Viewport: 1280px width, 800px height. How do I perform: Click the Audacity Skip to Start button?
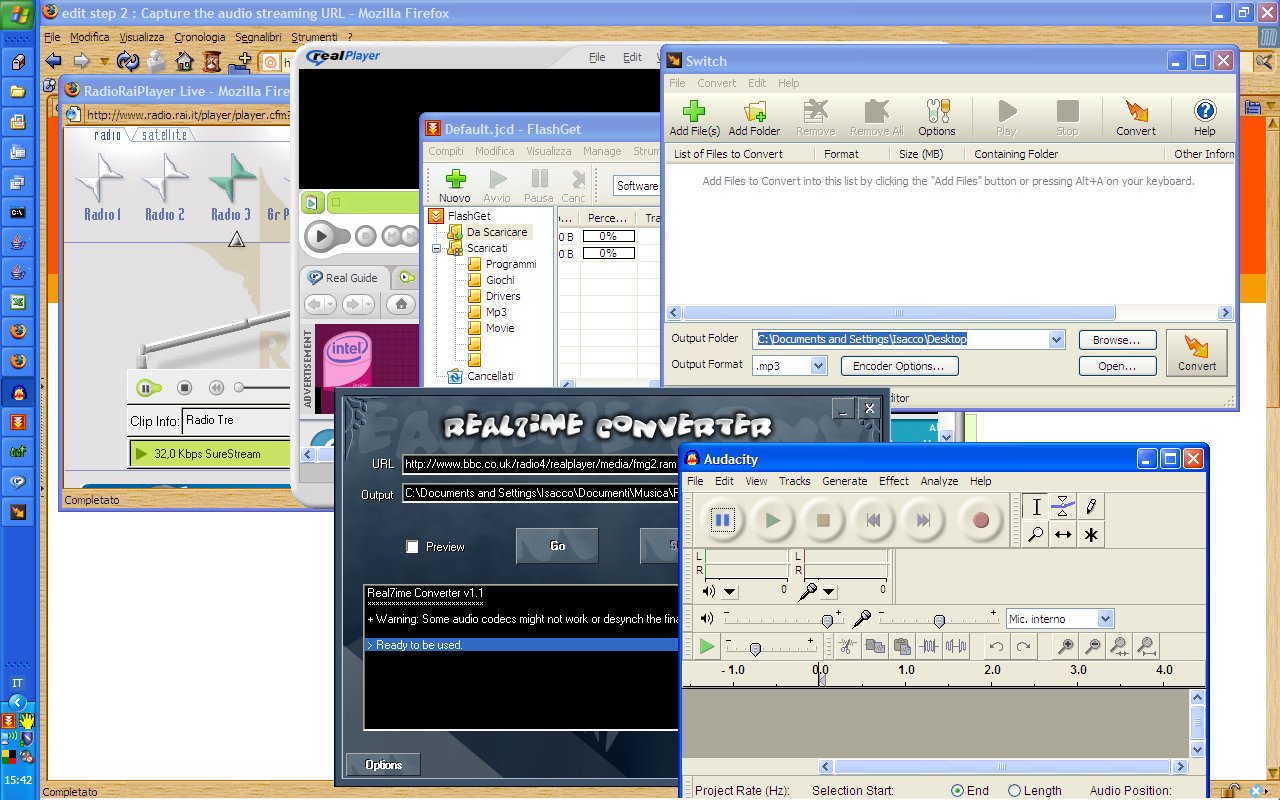point(873,520)
